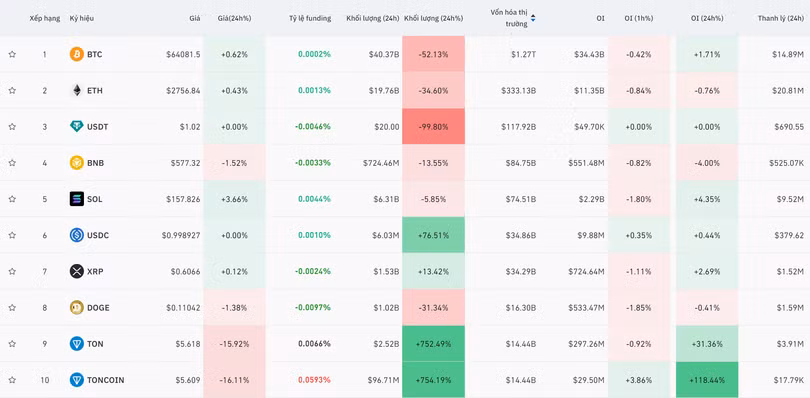
Task: Open the DOGE symbol link
Action: [x=98, y=308]
